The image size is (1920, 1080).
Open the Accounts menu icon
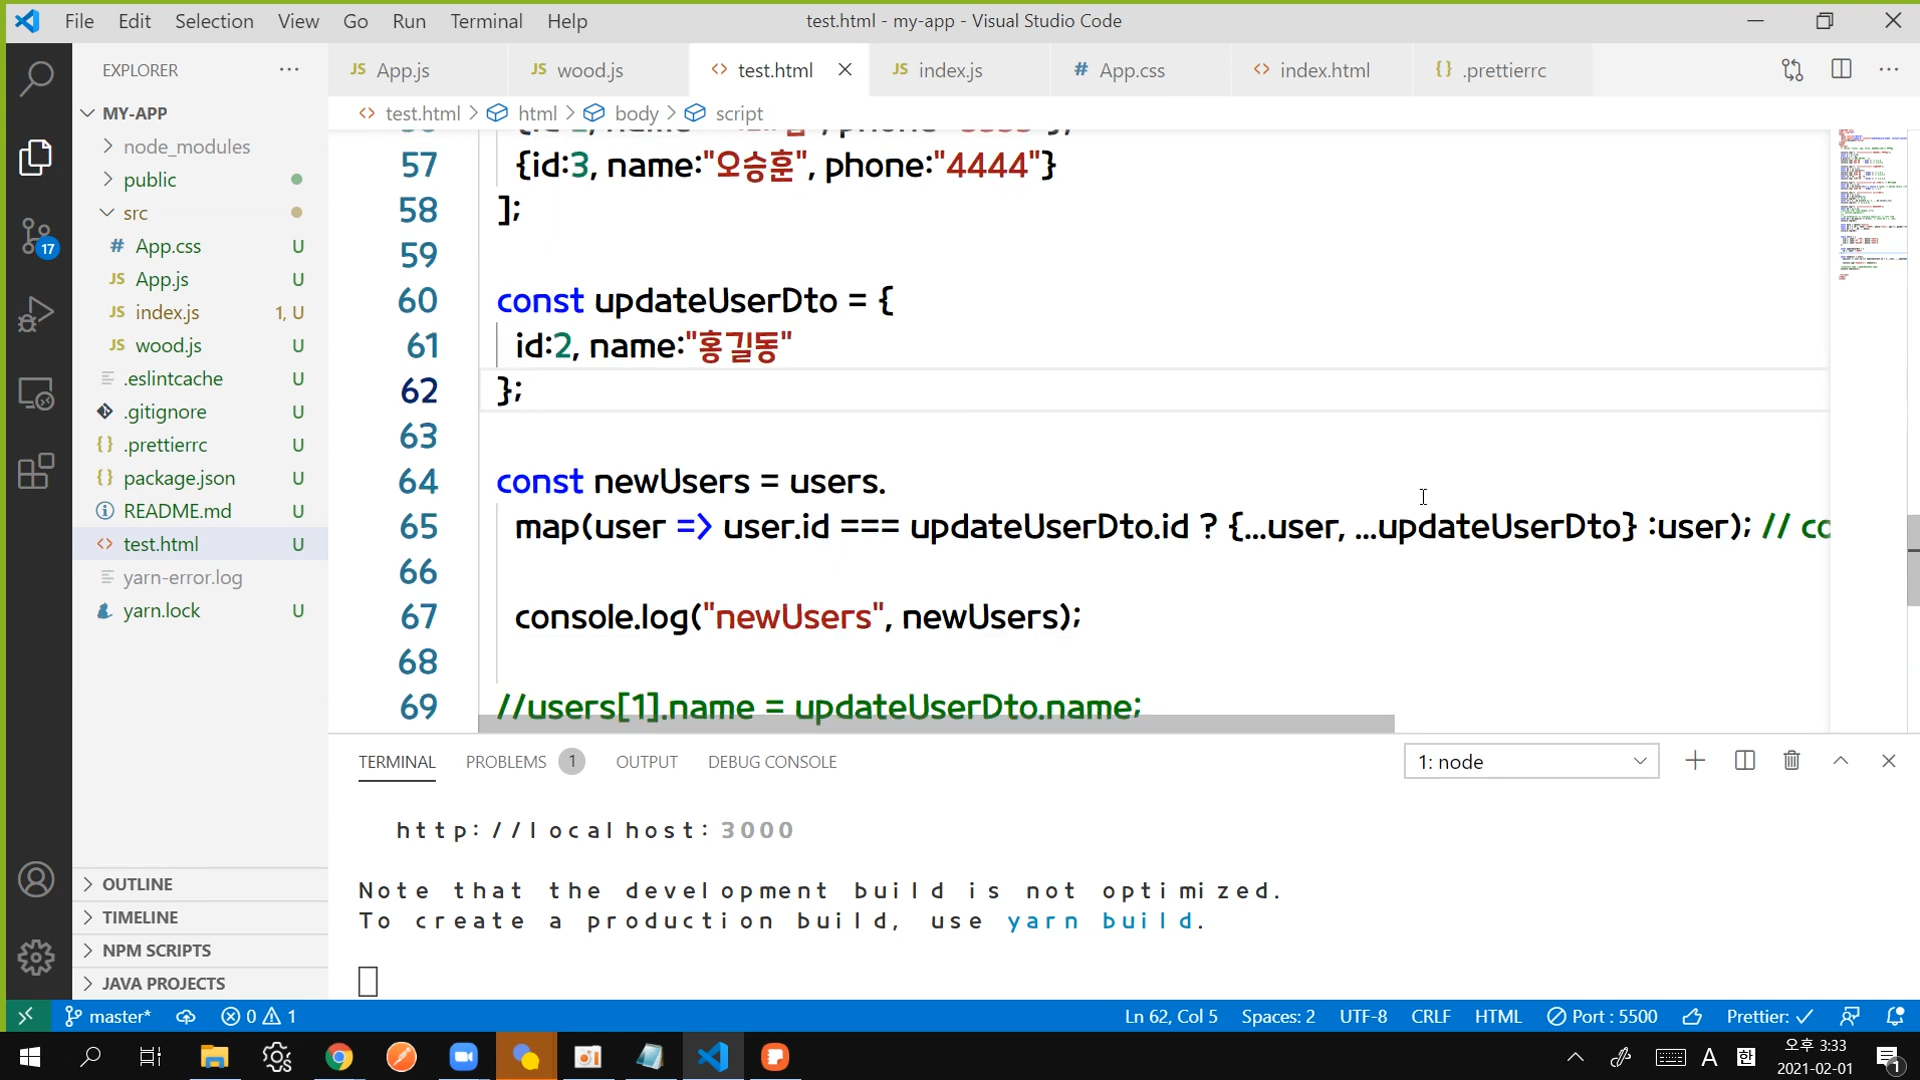pos(36,880)
